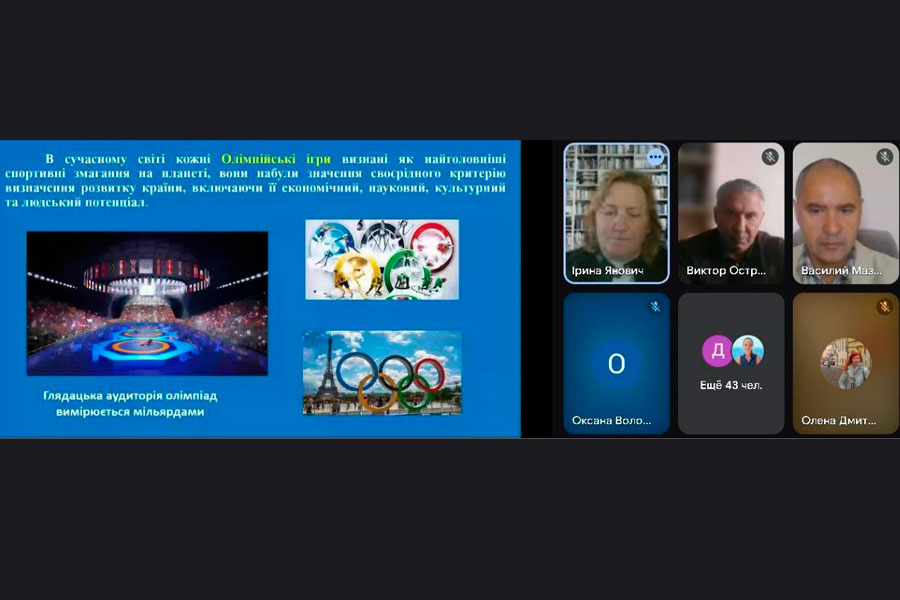
Task: Select Ірина Янович video tile
Action: coord(616,213)
